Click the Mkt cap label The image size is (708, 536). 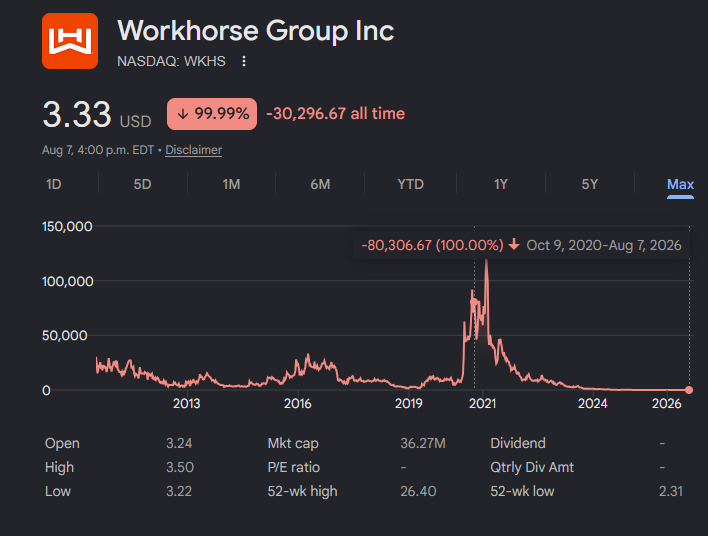293,443
